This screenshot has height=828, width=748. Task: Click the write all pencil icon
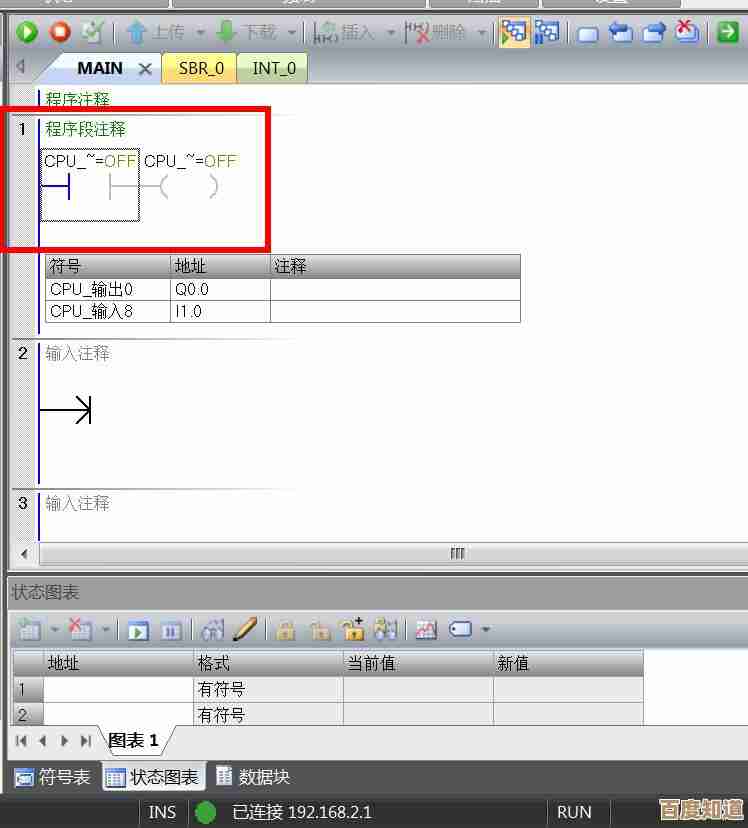click(245, 629)
